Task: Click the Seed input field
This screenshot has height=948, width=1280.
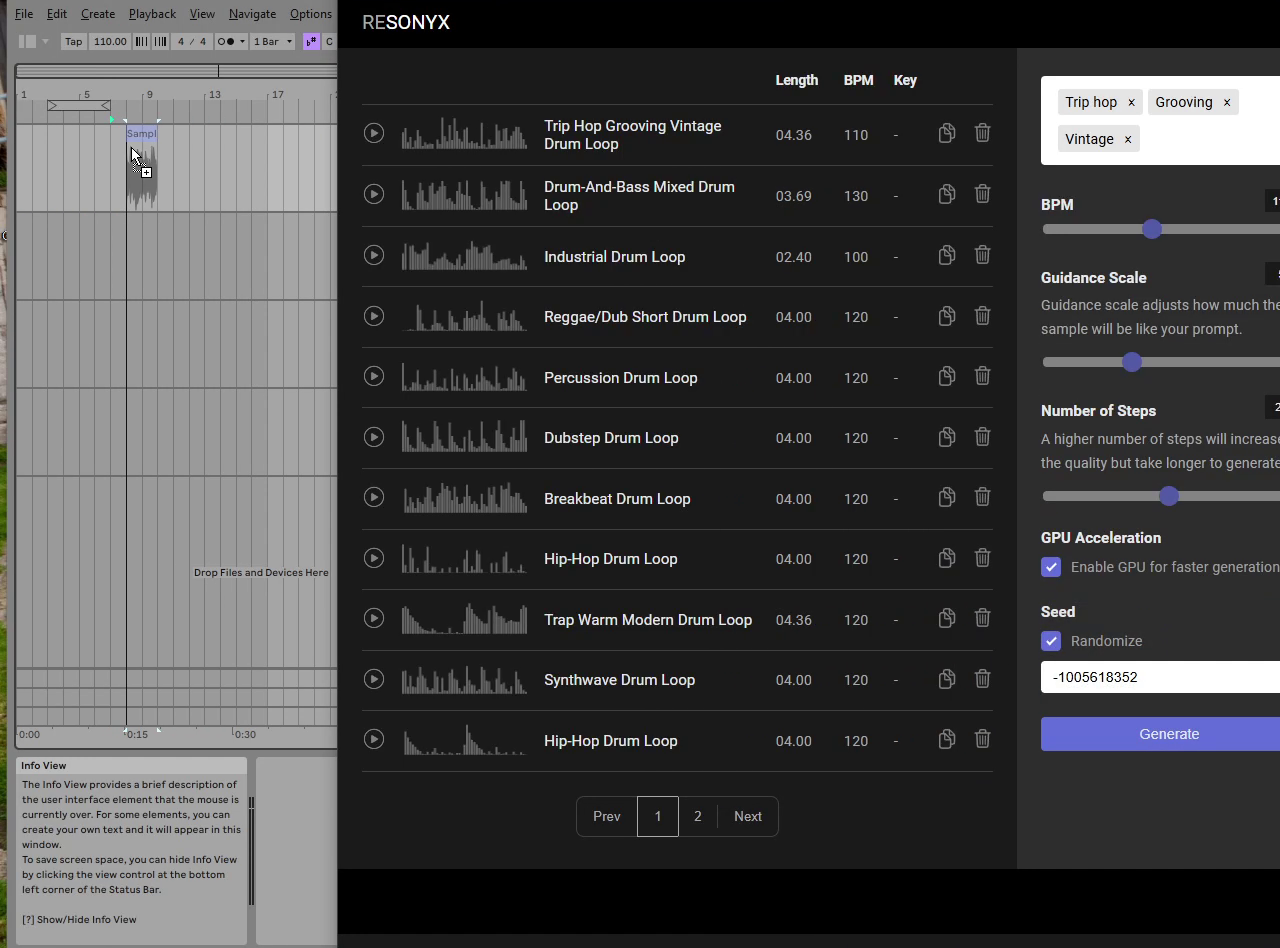Action: (x=1160, y=677)
